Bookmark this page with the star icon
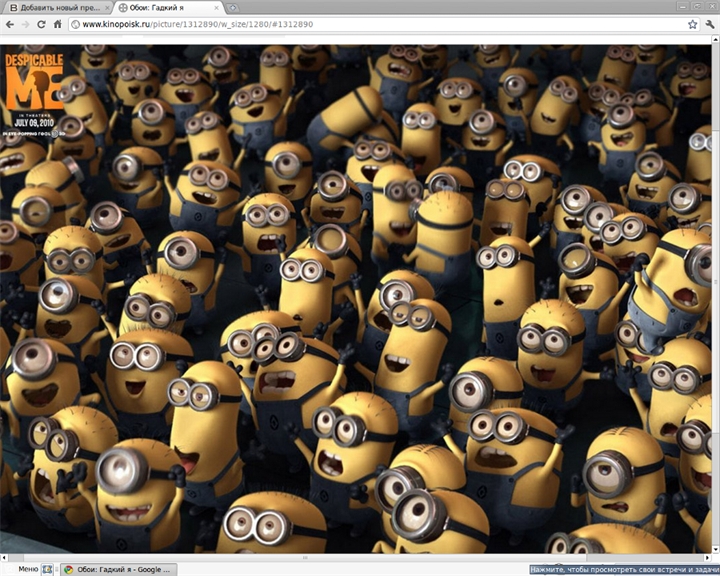The width and height of the screenshot is (720, 576). click(692, 24)
